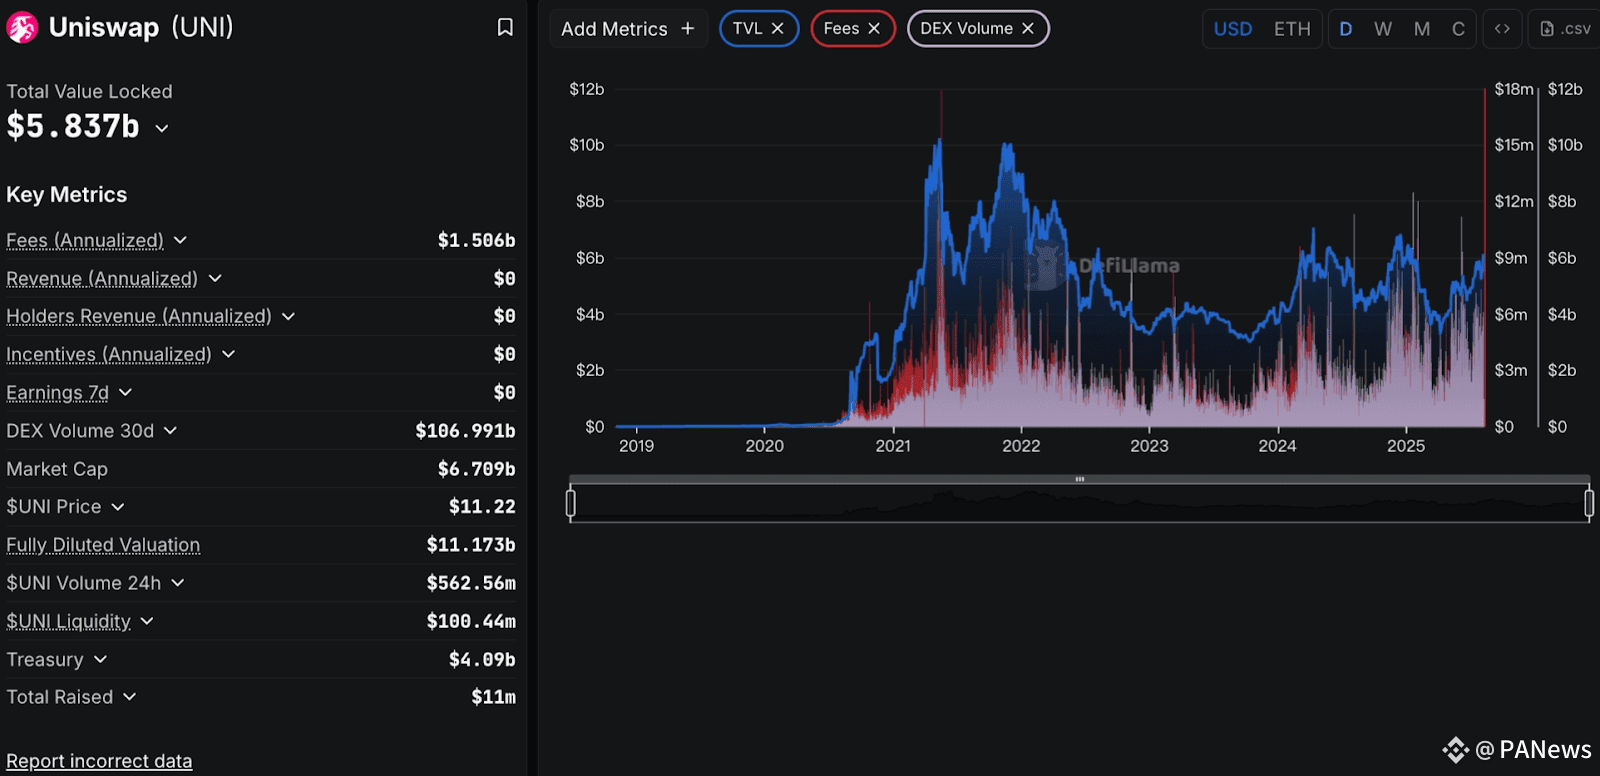Remove the Fees metric chip
The height and width of the screenshot is (776, 1600).
coord(874,29)
